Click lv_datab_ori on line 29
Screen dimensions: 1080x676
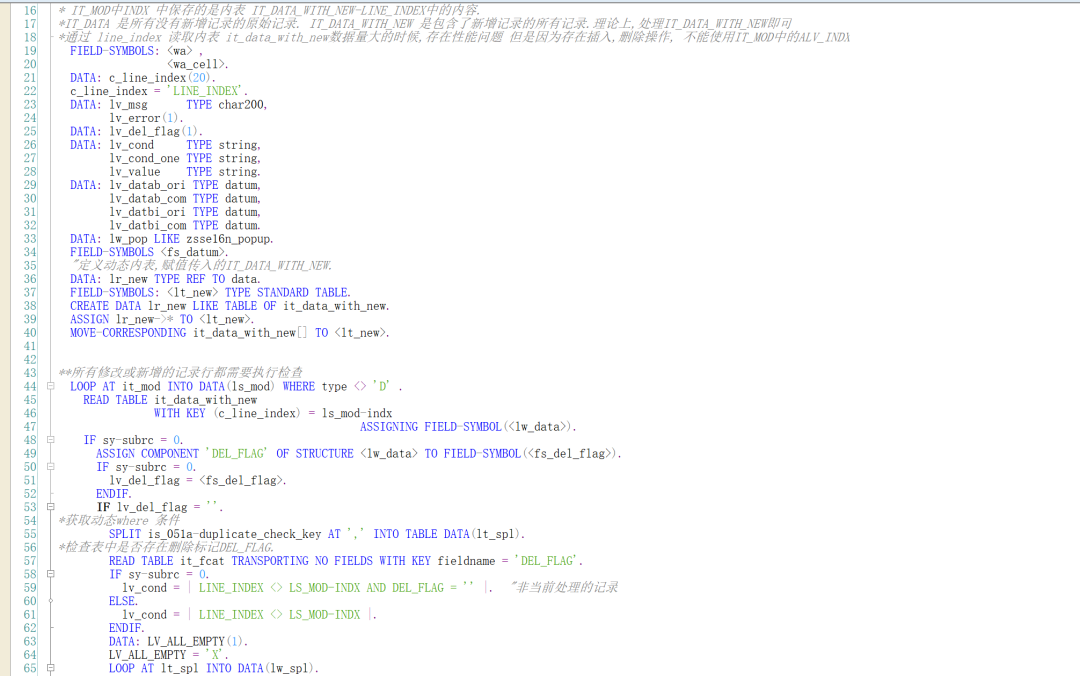click(x=147, y=185)
